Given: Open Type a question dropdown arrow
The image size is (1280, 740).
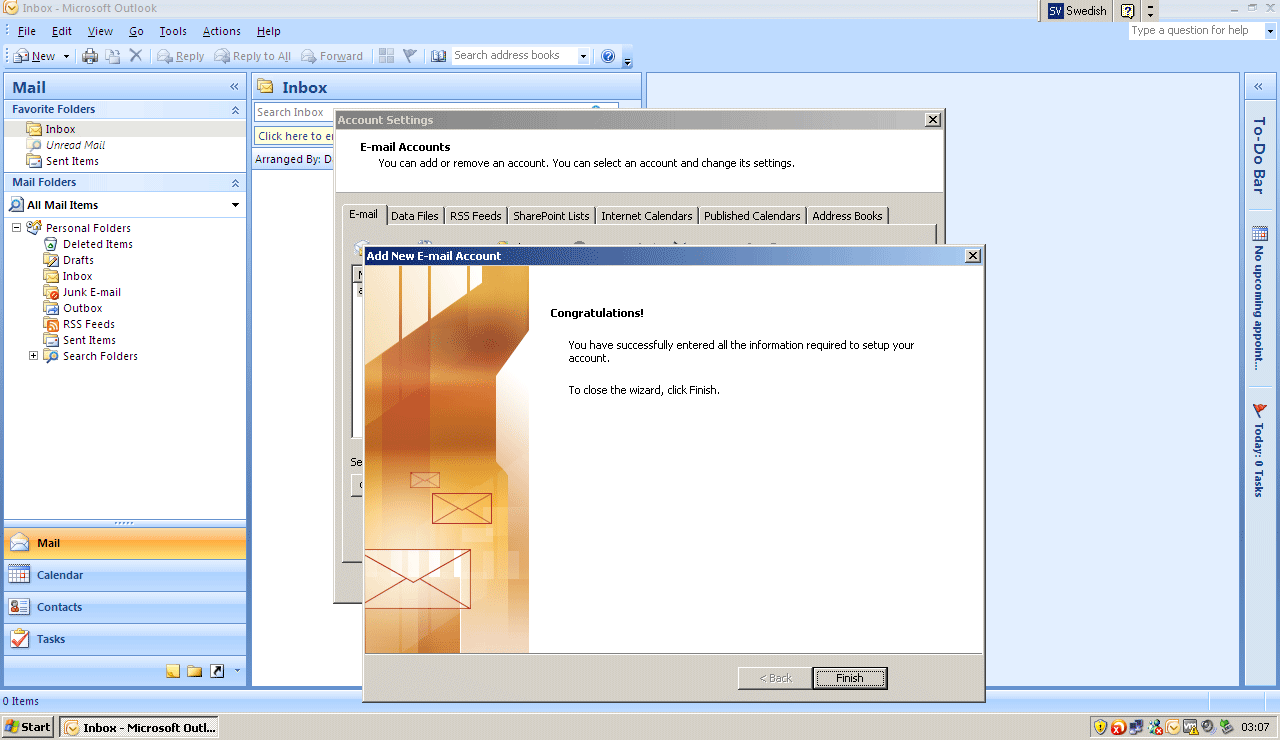Looking at the screenshot, I should click(x=1271, y=31).
